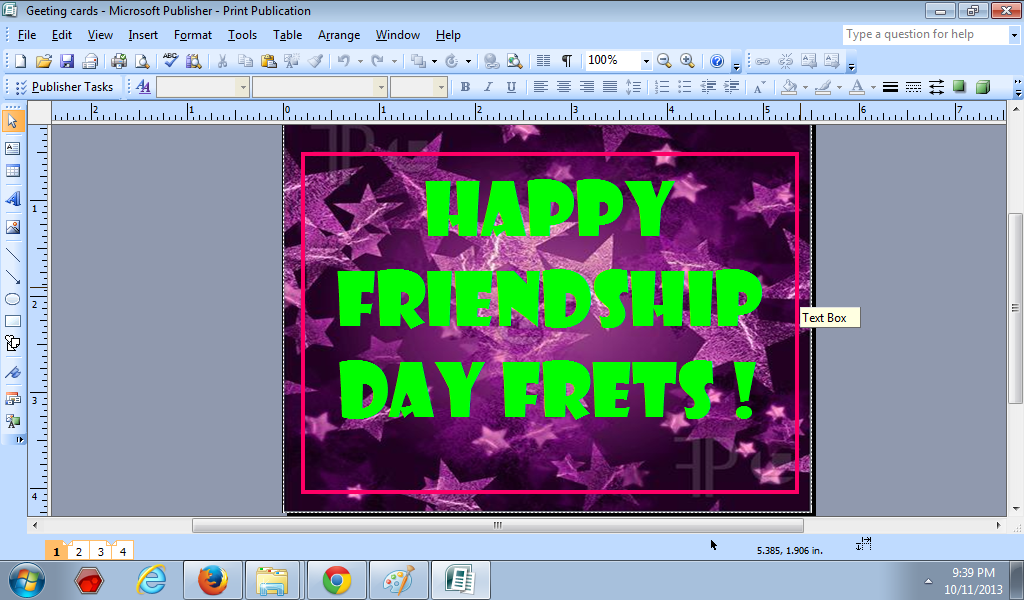1024x600 pixels.
Task: Switch to page 3
Action: click(101, 551)
